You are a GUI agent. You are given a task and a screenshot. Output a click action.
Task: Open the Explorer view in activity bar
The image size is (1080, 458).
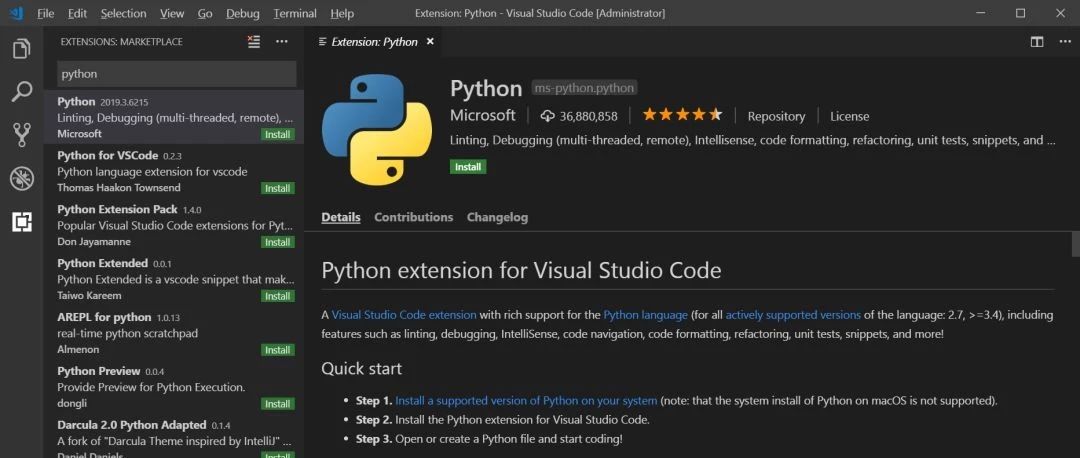[x=21, y=50]
